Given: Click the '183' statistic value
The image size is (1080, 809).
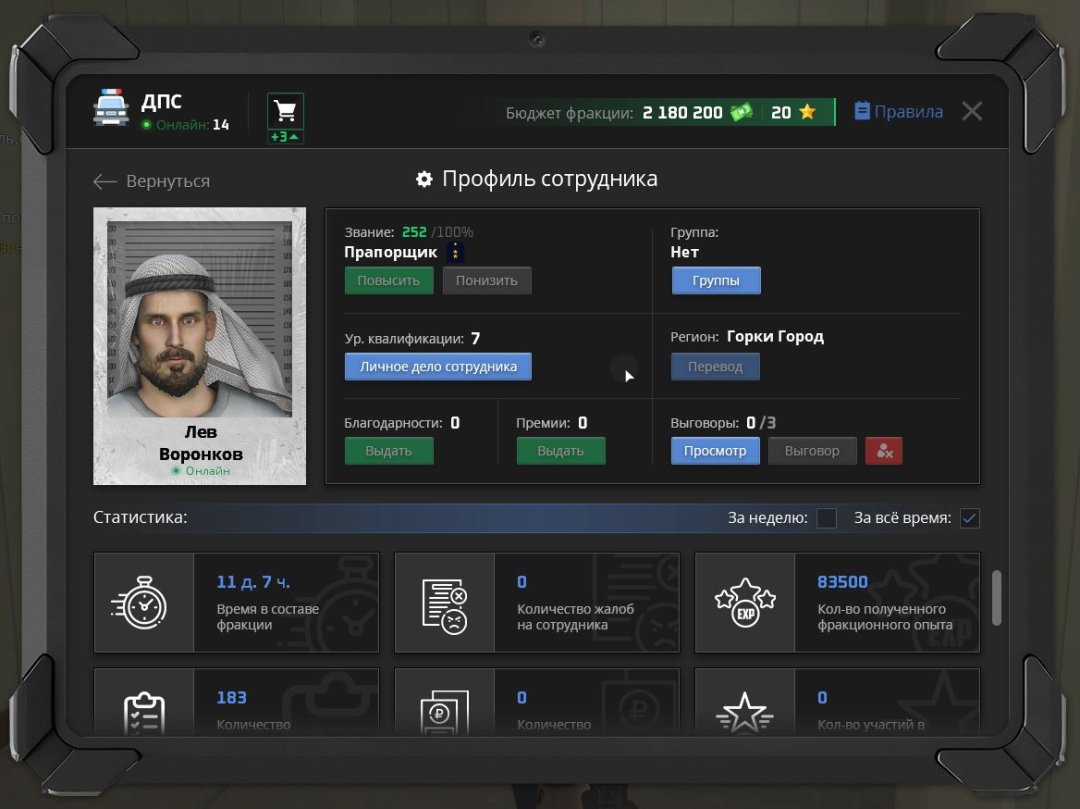Looking at the screenshot, I should (x=231, y=697).
